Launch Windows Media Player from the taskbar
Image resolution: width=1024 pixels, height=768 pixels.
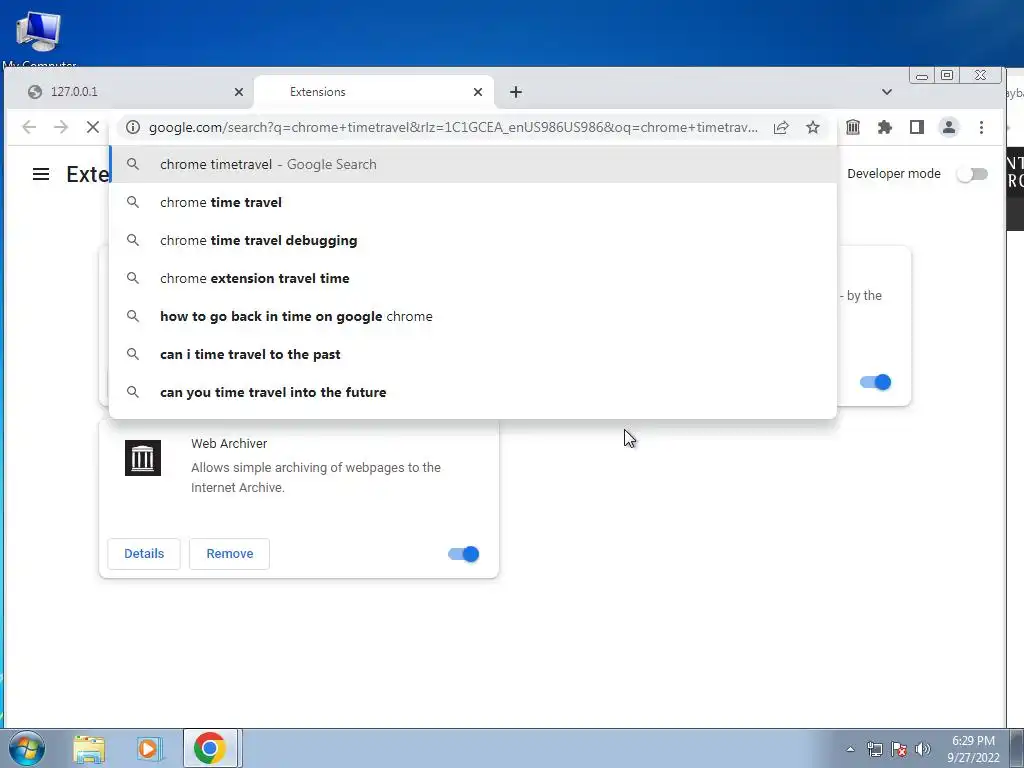pos(149,748)
